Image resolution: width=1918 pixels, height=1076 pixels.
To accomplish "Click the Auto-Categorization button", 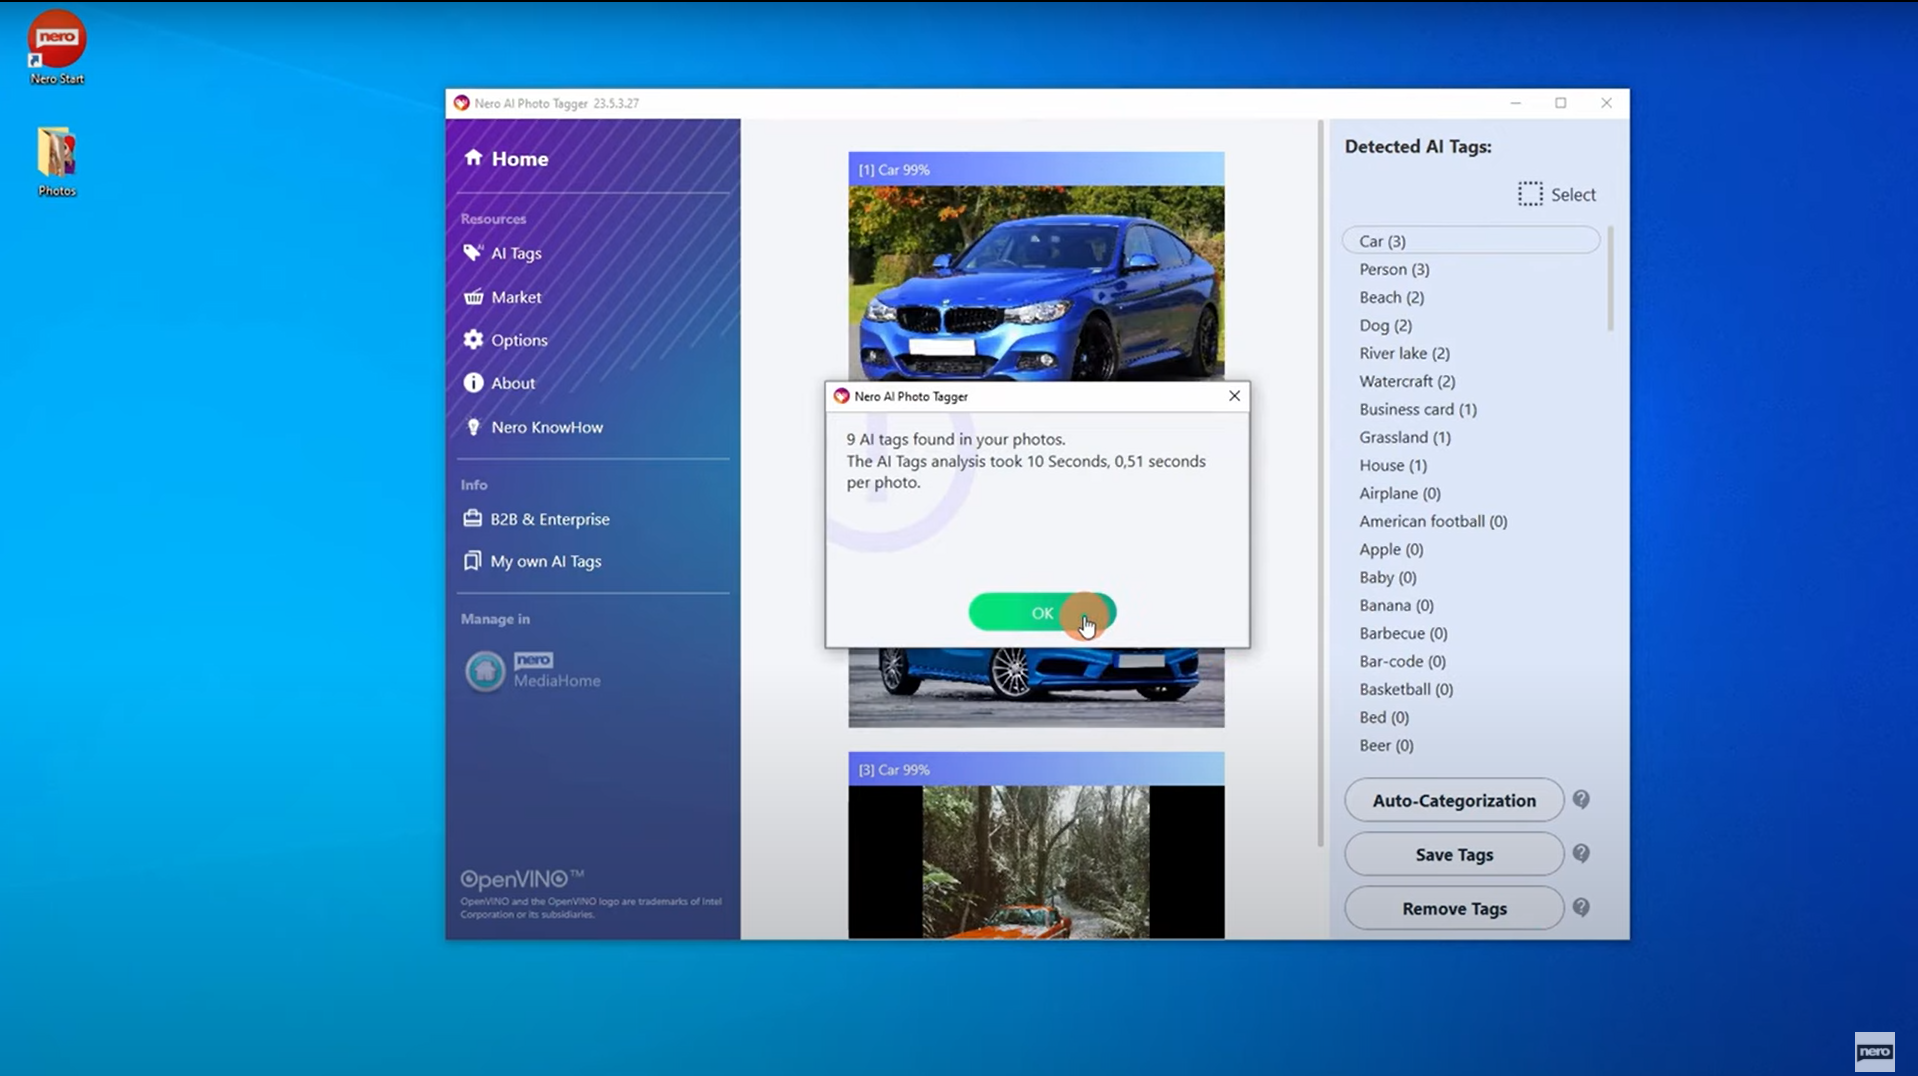I will coord(1454,800).
